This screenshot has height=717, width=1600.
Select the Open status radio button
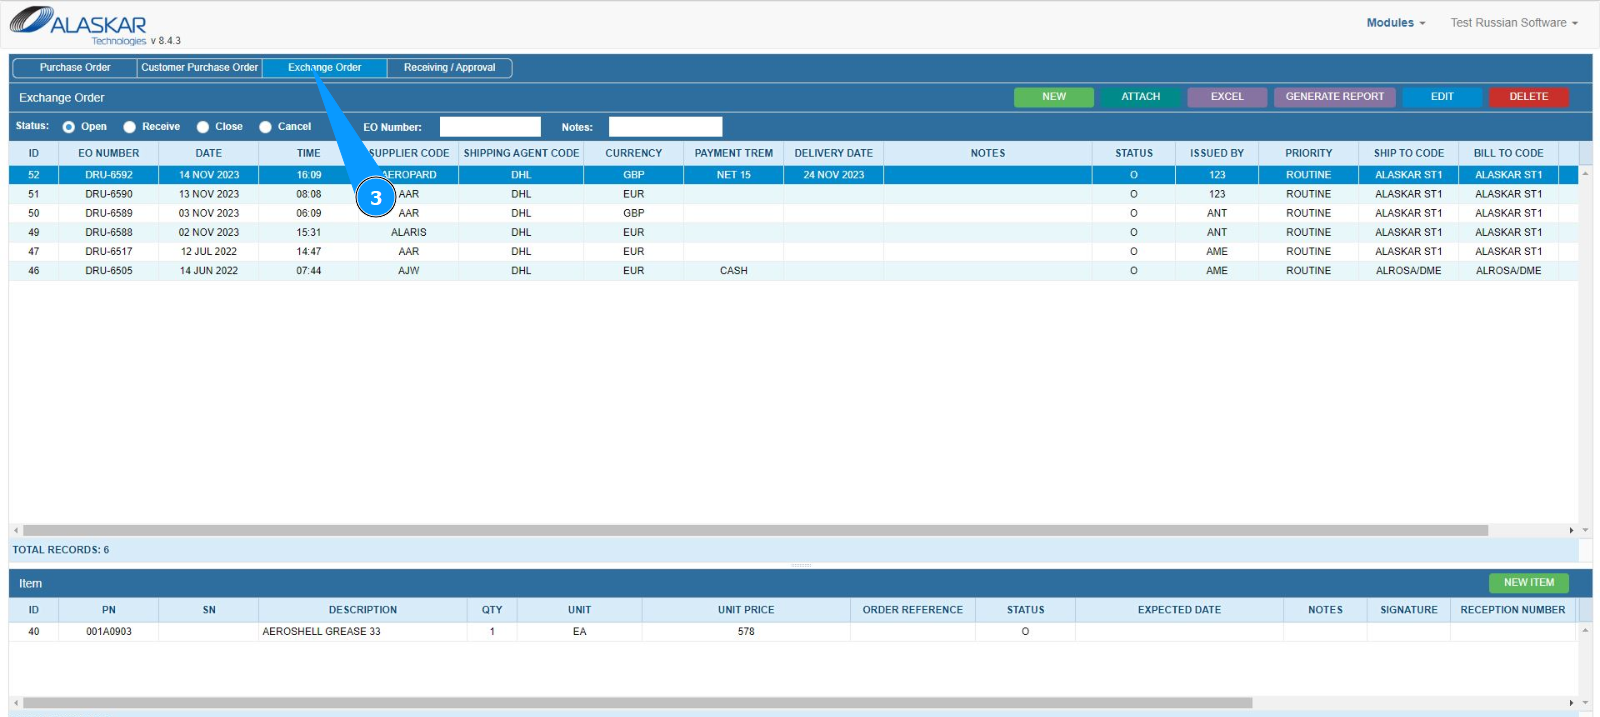coord(69,127)
